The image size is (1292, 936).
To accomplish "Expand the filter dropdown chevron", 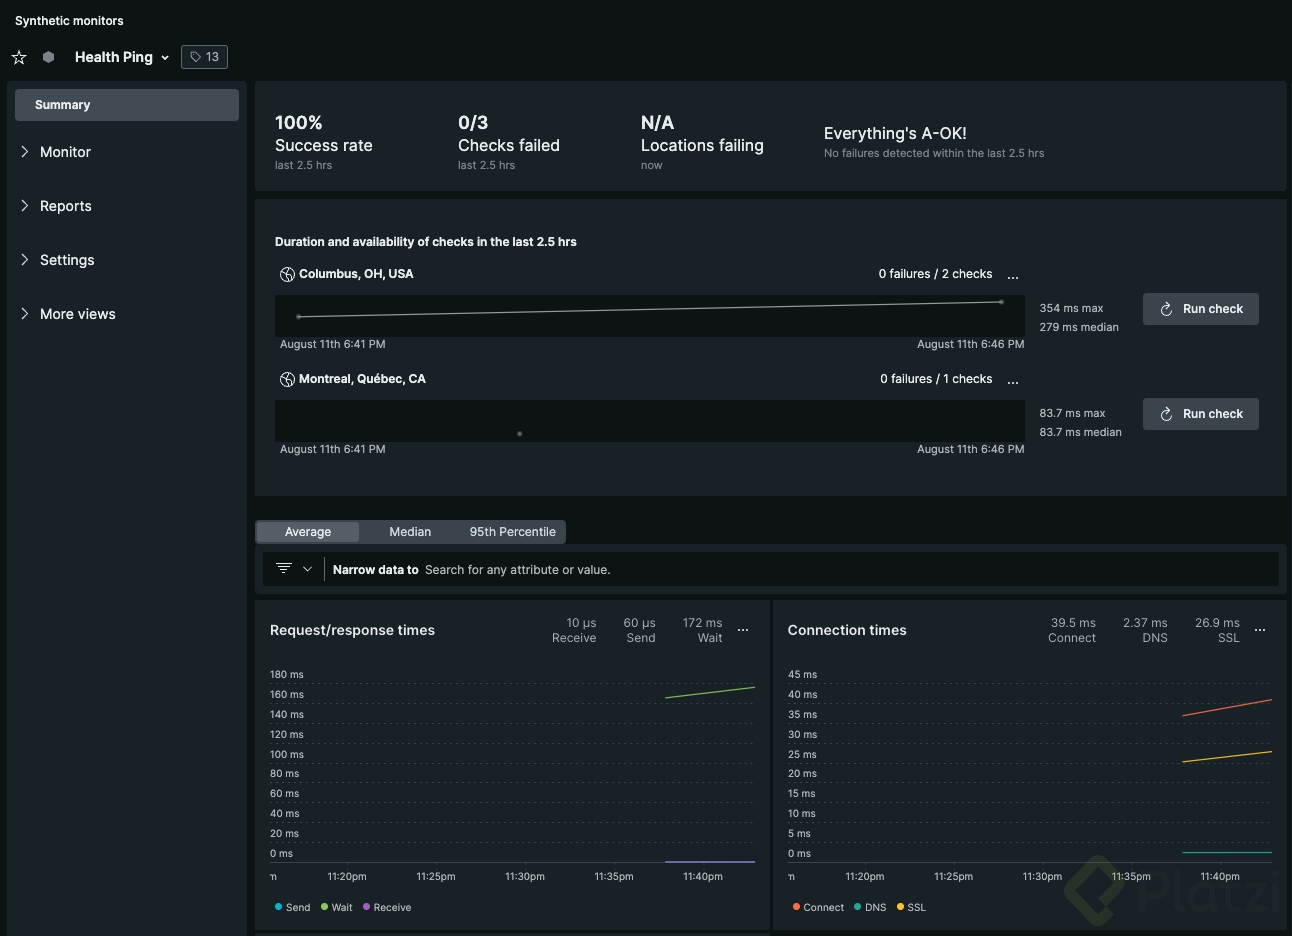I will [307, 569].
